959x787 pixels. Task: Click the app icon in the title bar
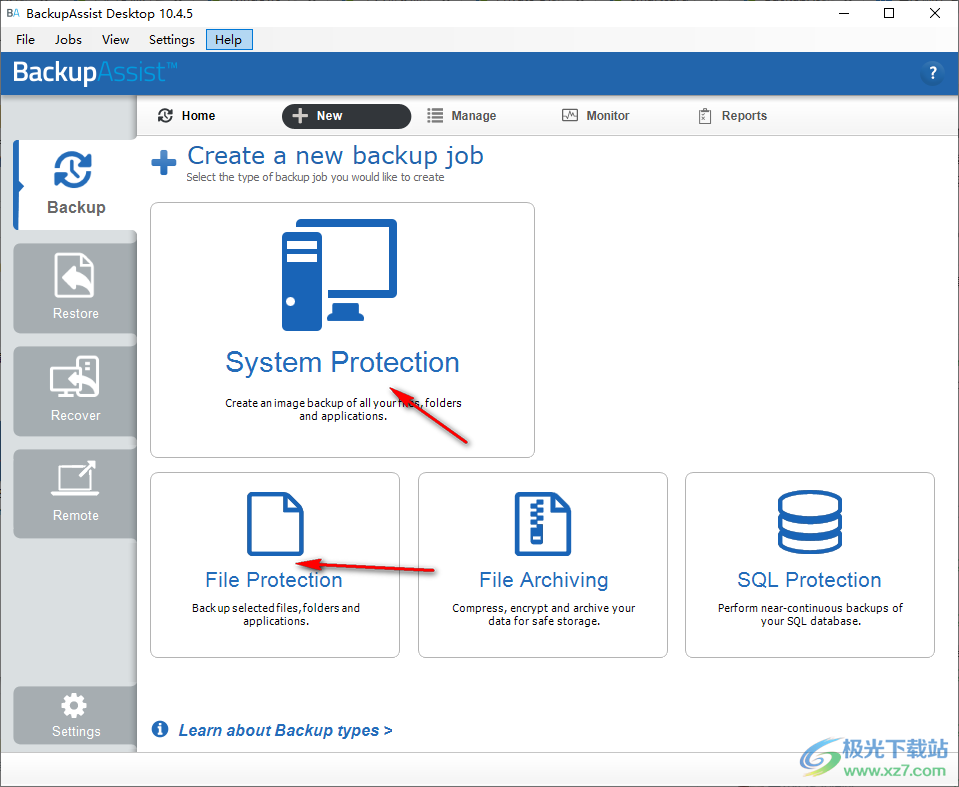(x=13, y=13)
